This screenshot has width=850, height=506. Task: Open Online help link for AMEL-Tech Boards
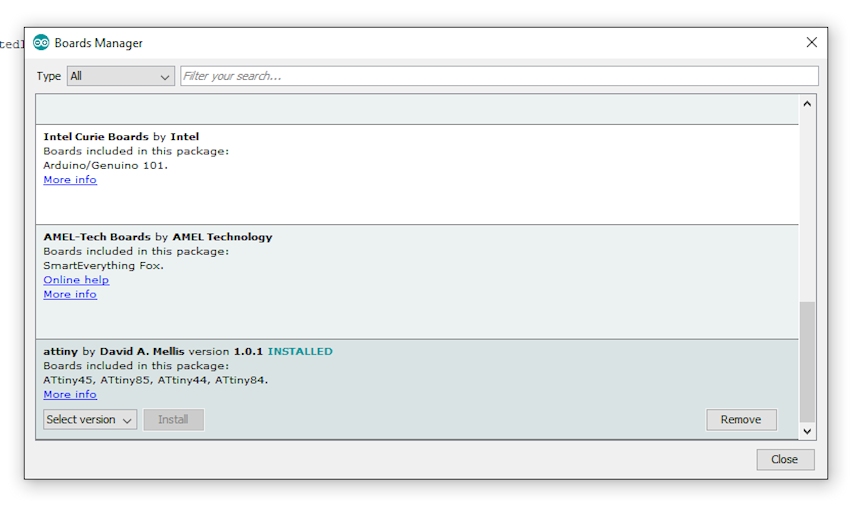pyautogui.click(x=76, y=280)
